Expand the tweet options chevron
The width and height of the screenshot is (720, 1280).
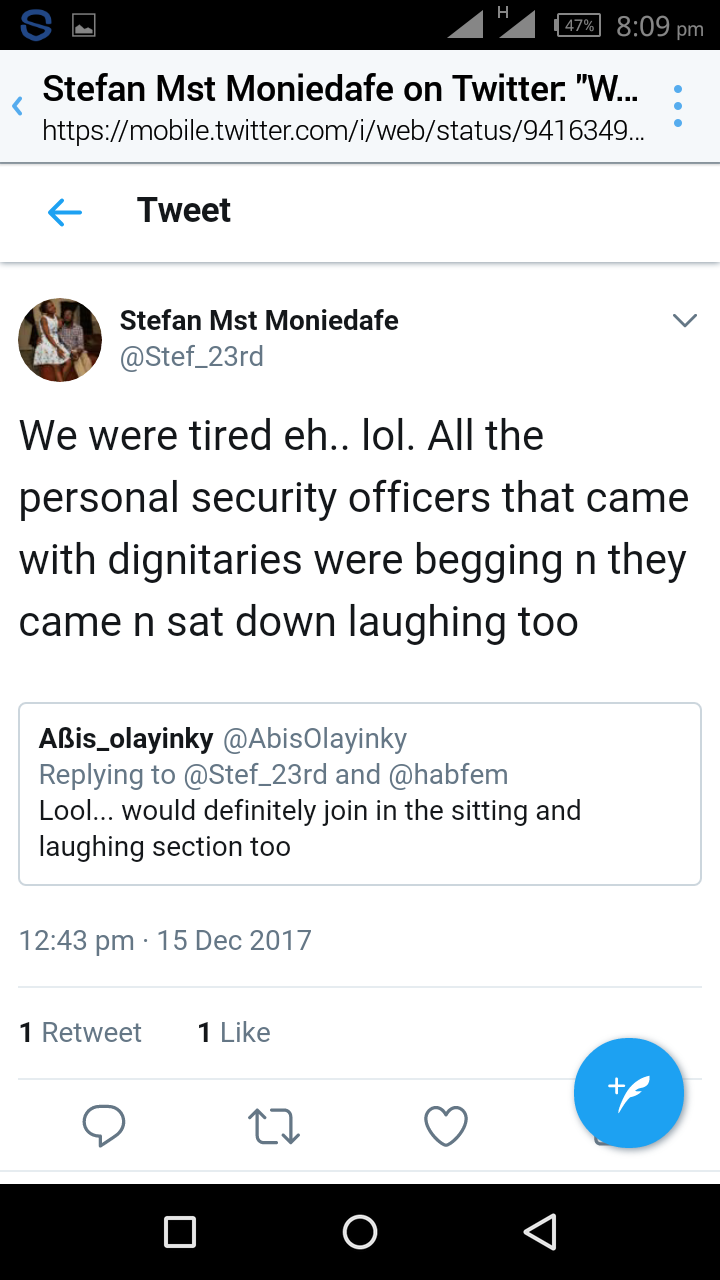click(685, 321)
